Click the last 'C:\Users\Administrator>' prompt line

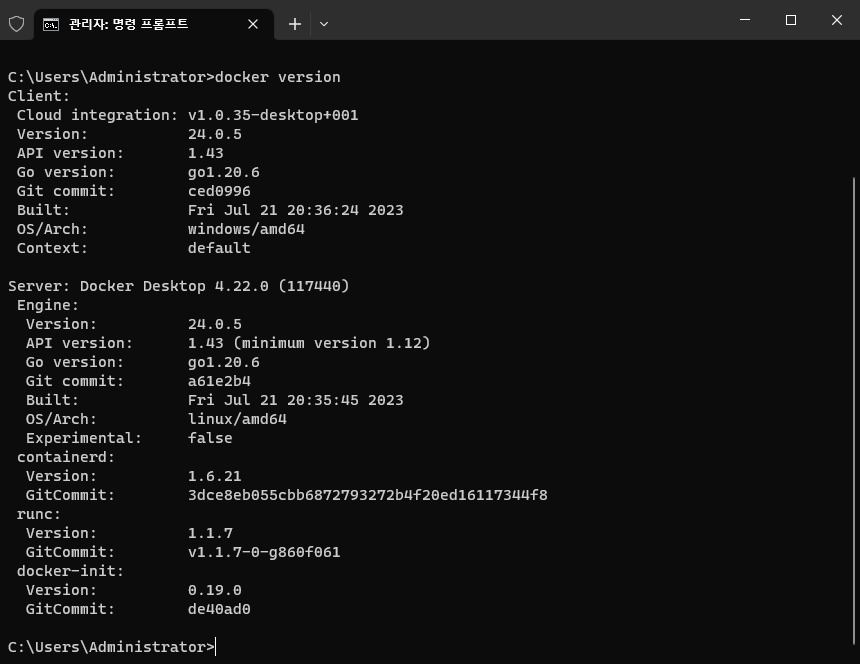[x=111, y=647]
